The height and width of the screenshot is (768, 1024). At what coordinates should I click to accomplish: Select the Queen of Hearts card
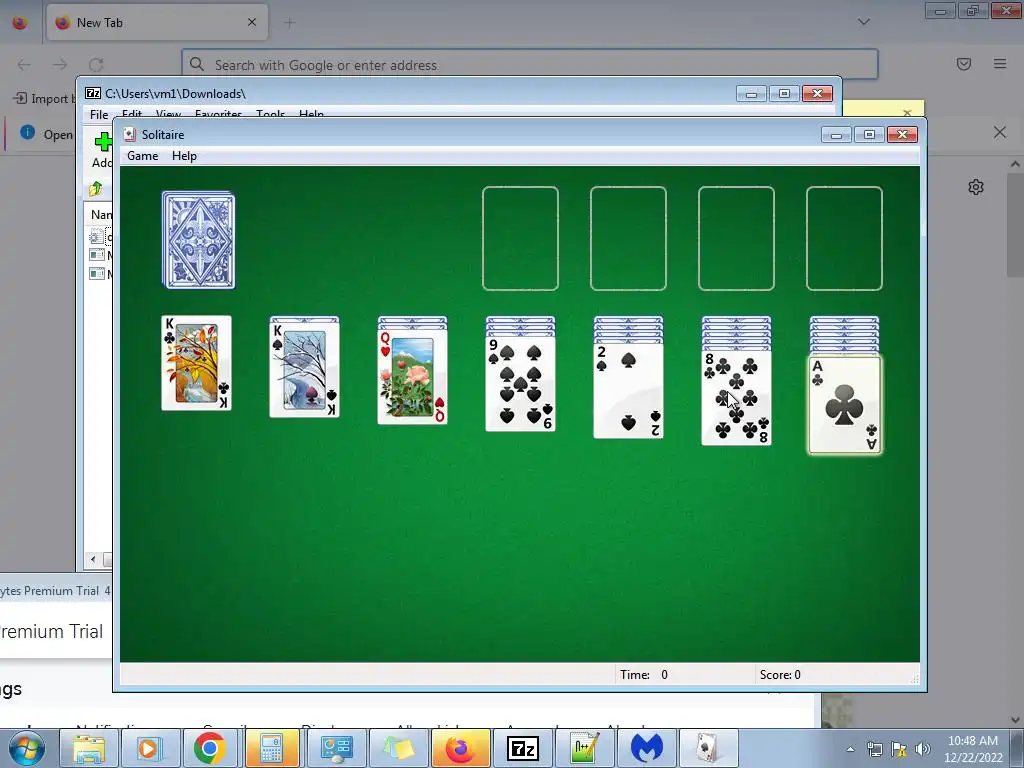[413, 377]
